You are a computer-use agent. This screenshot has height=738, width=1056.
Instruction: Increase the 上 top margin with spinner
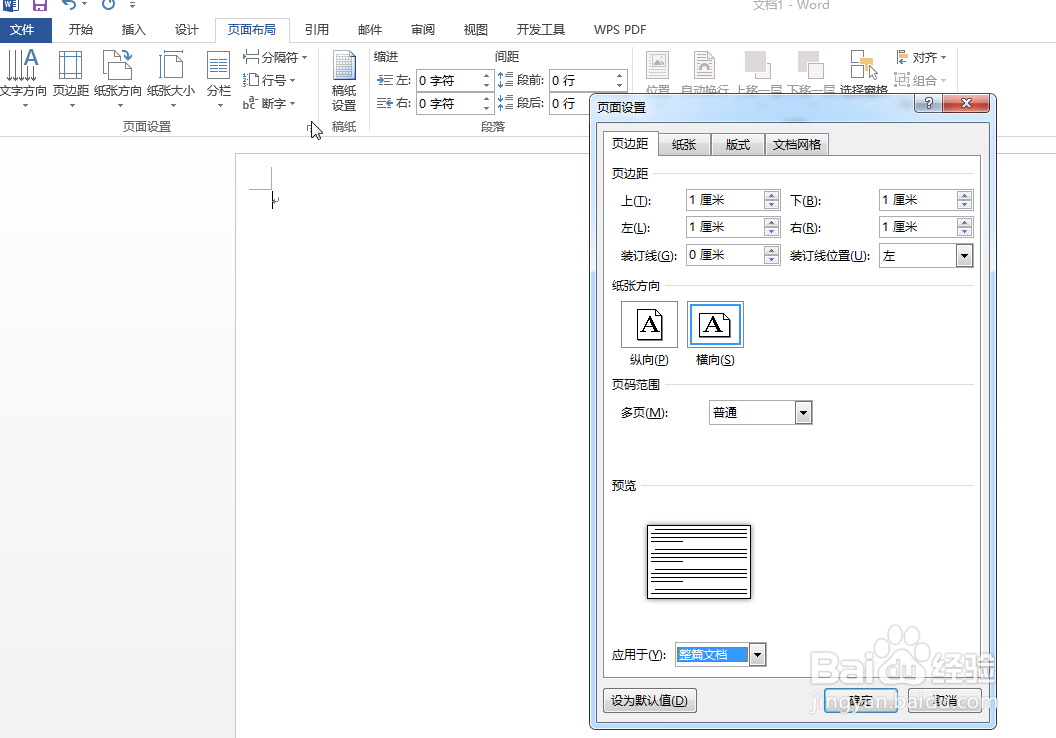[x=772, y=195]
